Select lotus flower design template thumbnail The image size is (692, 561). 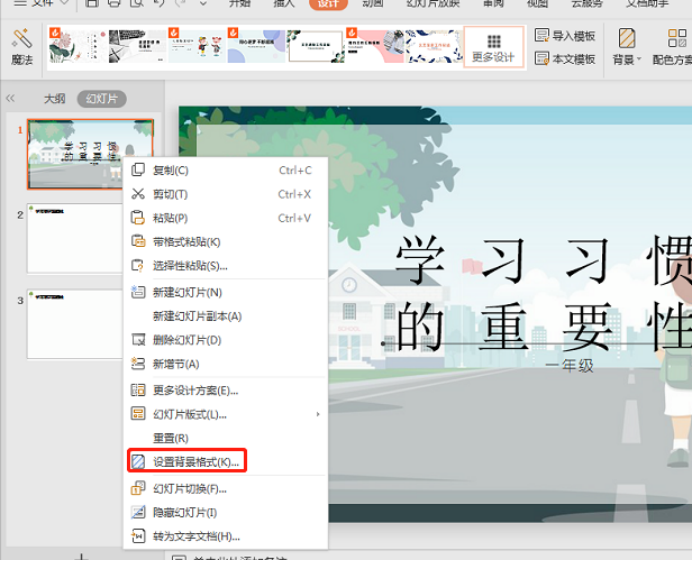(77, 46)
